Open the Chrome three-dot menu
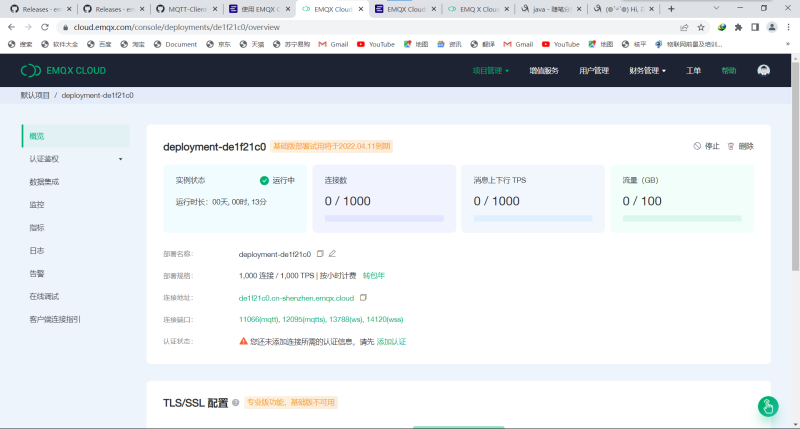This screenshot has width=800, height=429. pos(788,27)
